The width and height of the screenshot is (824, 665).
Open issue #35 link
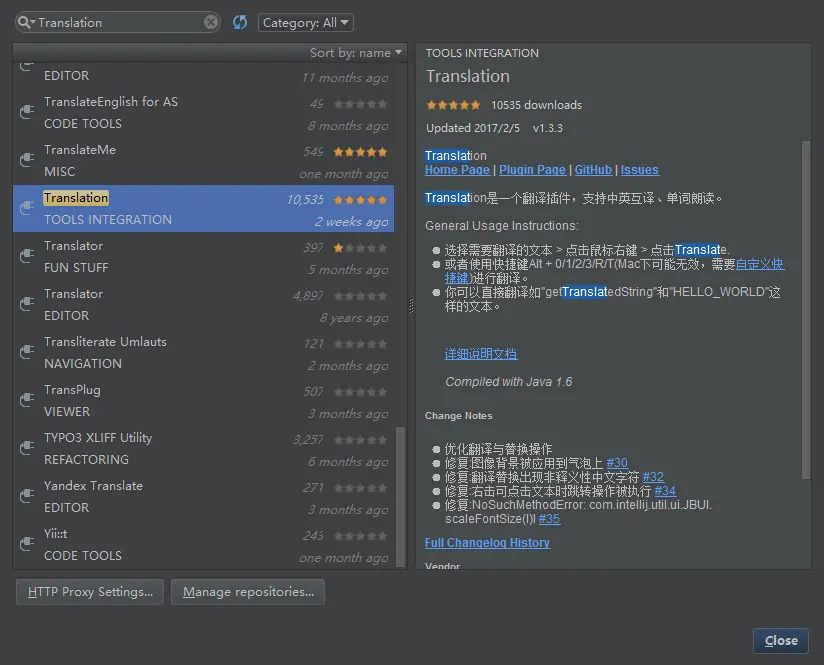click(549, 519)
